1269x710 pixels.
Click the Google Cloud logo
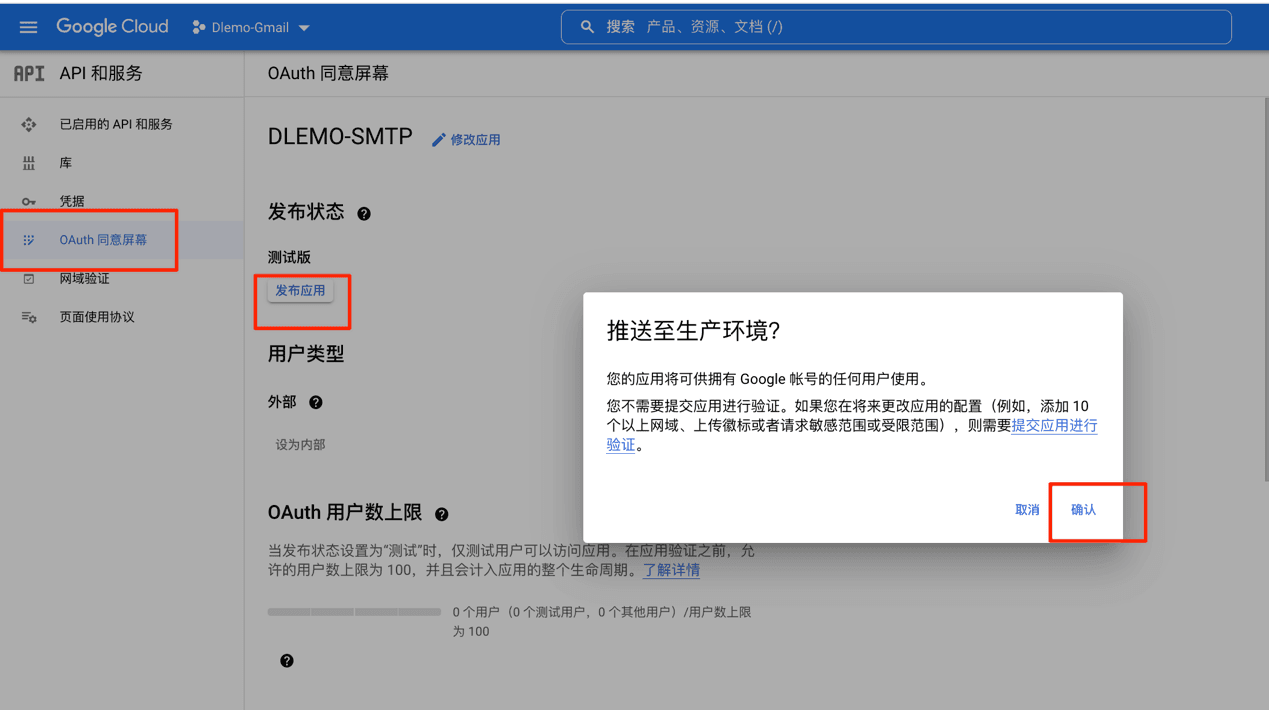pos(112,27)
